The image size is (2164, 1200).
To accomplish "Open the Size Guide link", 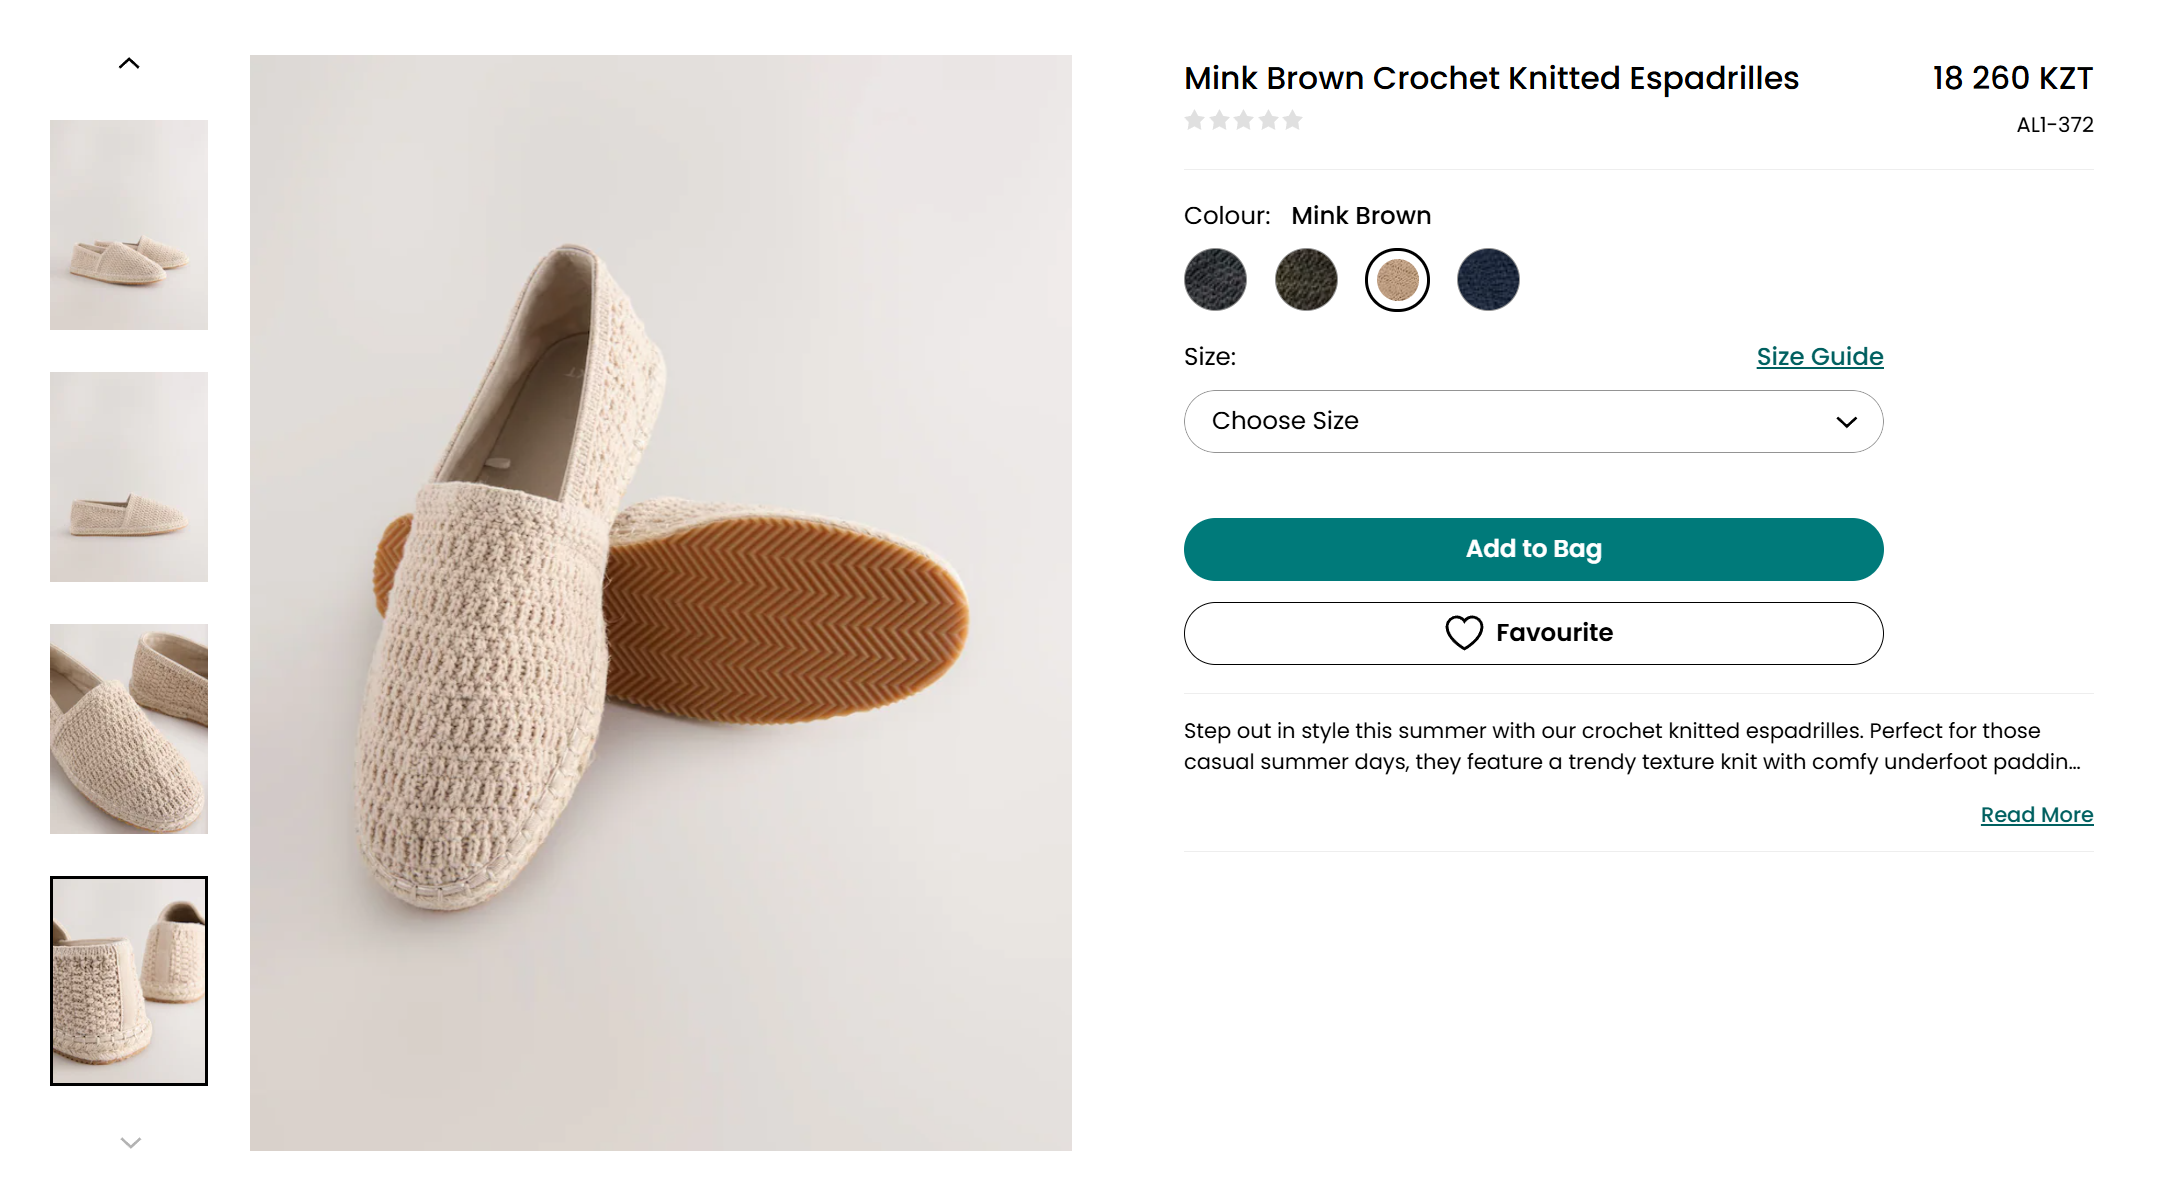I will click(1819, 357).
